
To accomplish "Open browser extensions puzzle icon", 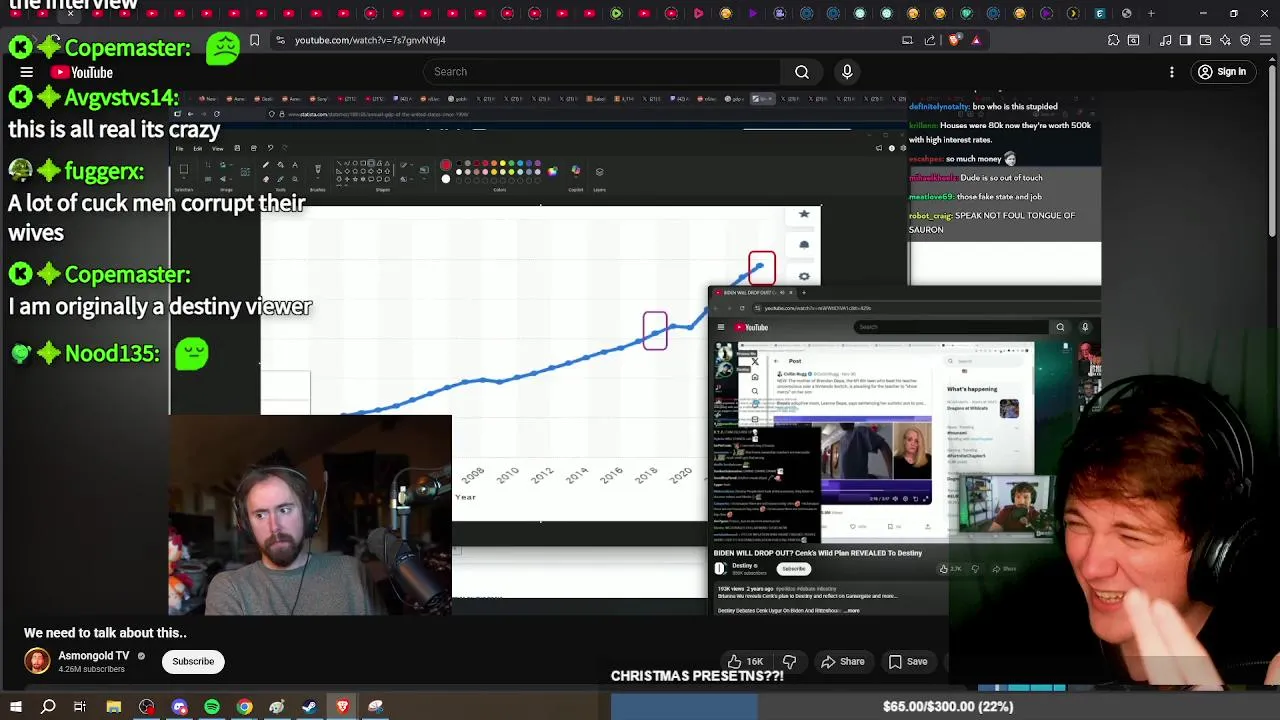I will 1113,40.
